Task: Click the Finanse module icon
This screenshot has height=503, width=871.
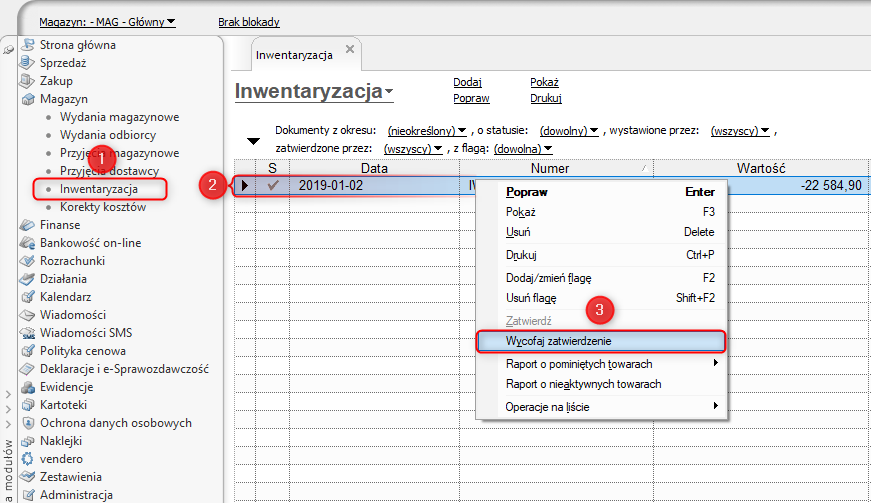Action: click(x=27, y=225)
